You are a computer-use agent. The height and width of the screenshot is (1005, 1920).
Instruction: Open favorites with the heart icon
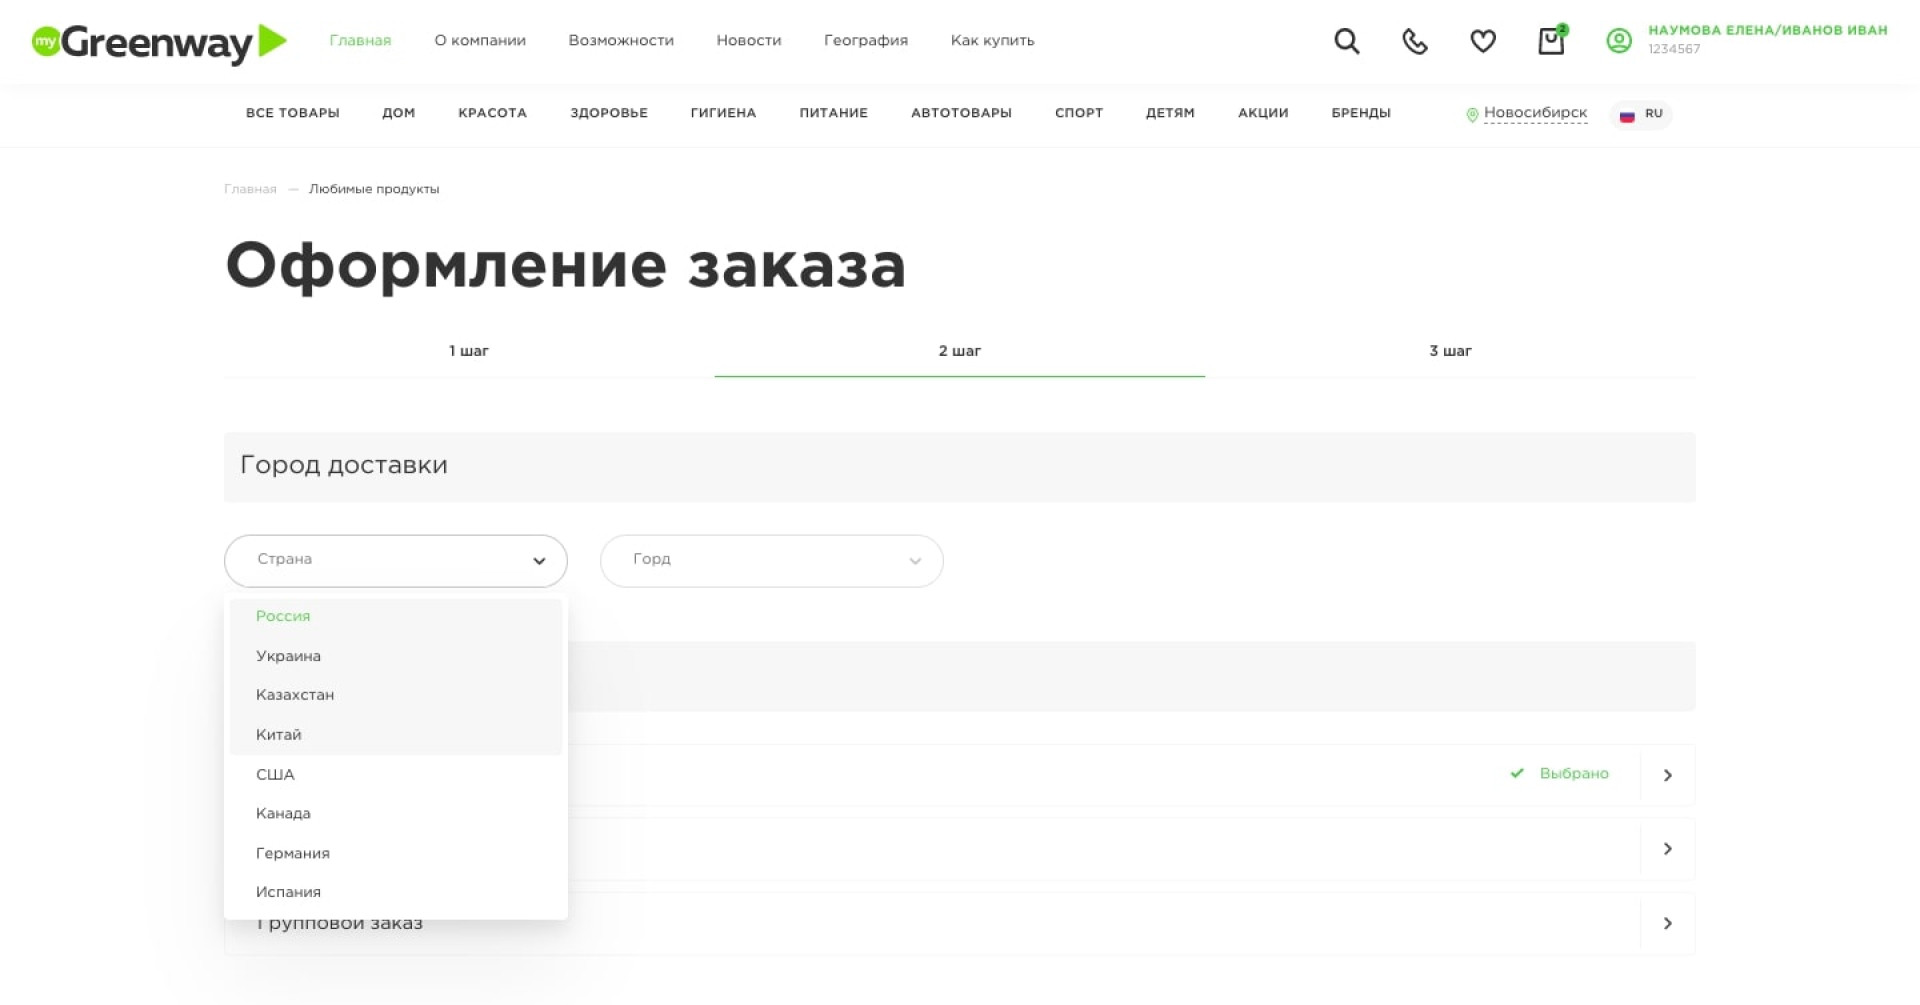tap(1482, 41)
